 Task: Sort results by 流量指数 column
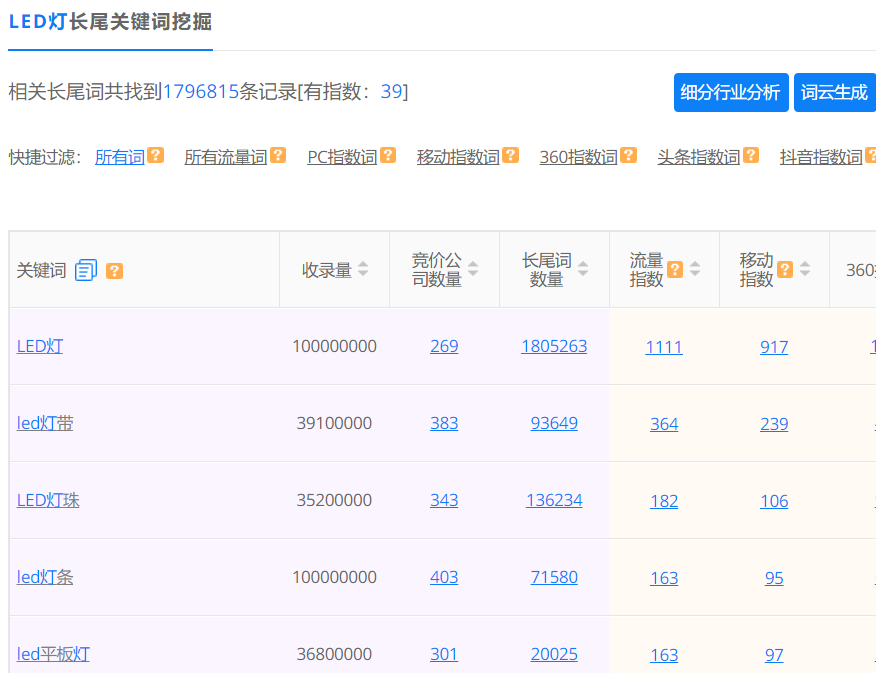coord(697,268)
